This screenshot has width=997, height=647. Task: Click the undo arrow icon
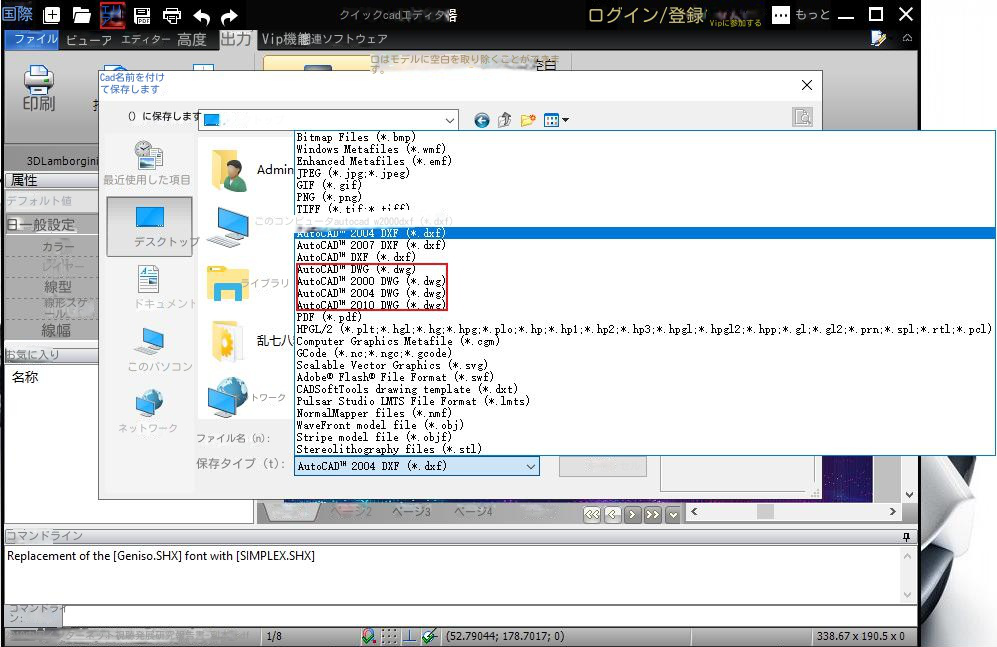coord(201,16)
